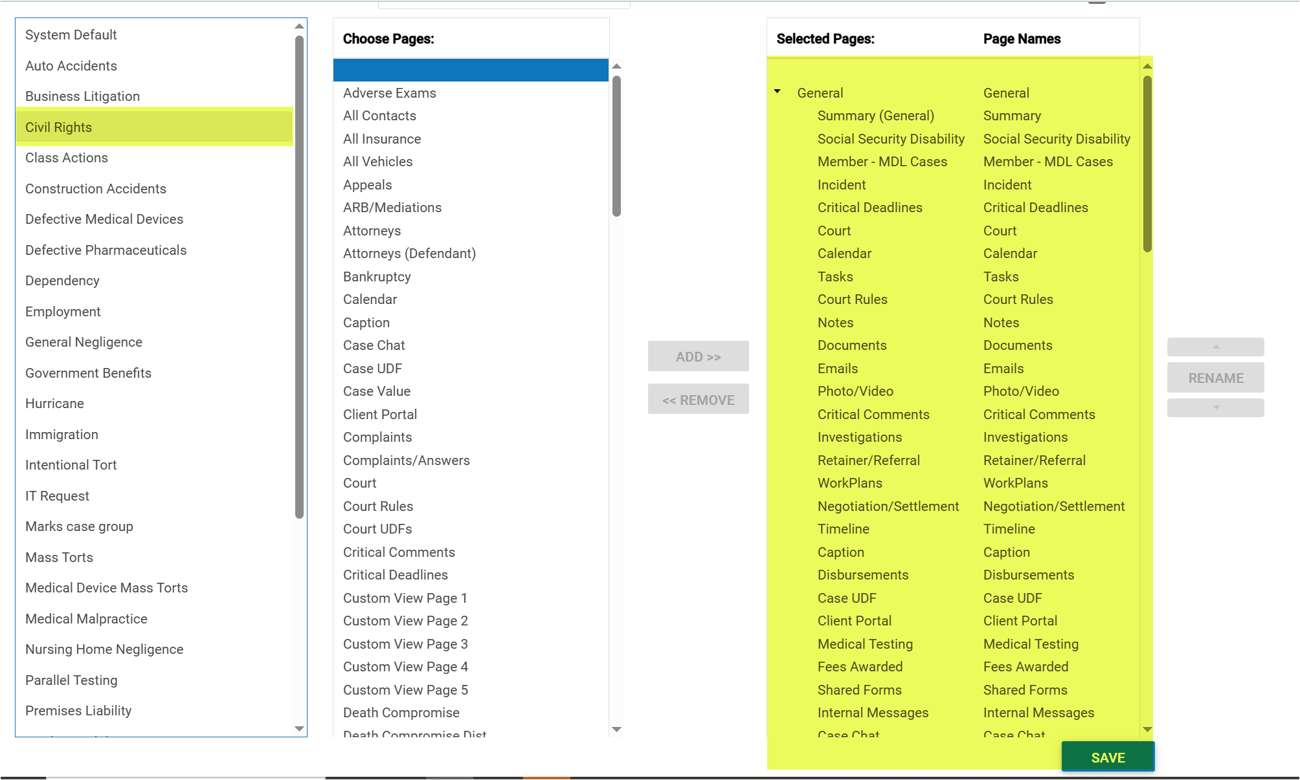
Task: Click the RENAME button
Action: click(x=1215, y=378)
